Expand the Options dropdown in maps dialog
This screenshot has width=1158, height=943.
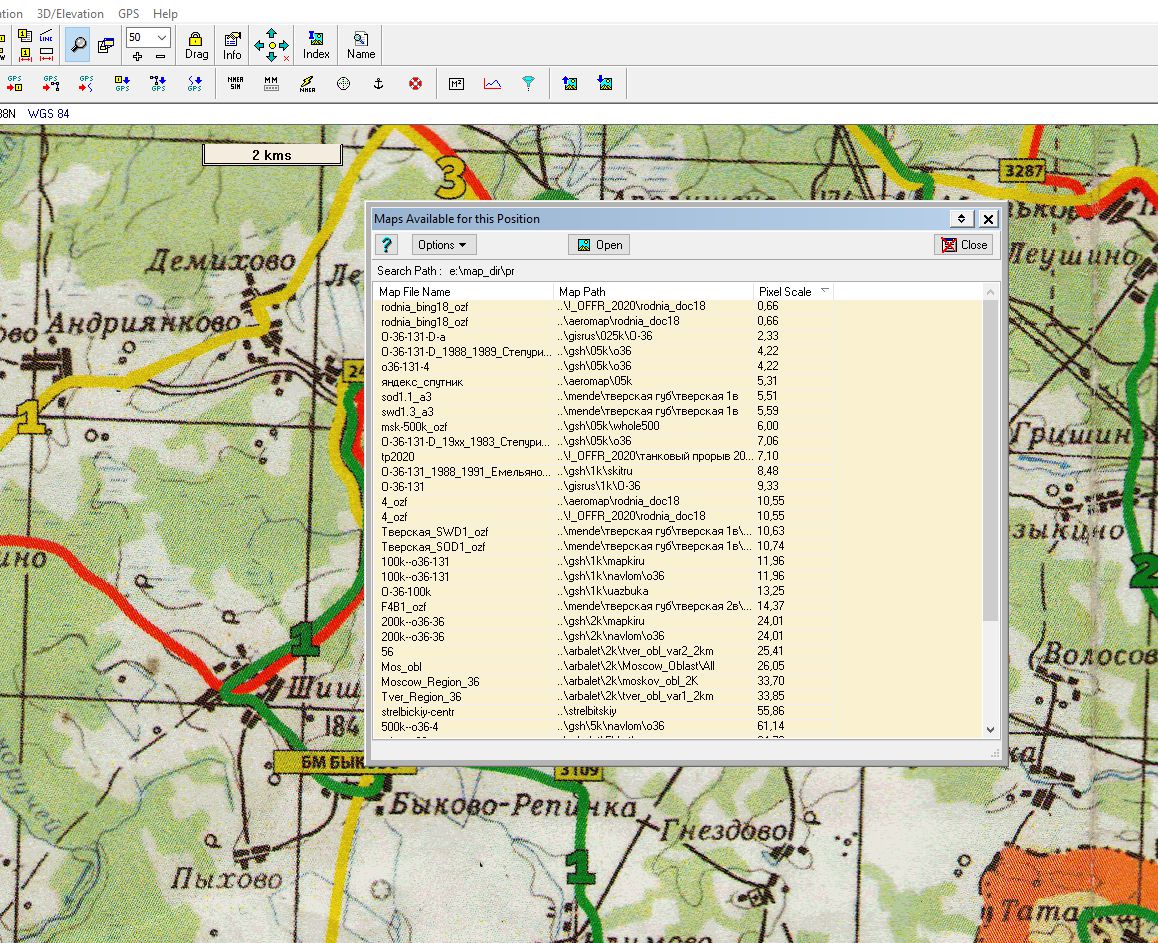click(x=444, y=245)
